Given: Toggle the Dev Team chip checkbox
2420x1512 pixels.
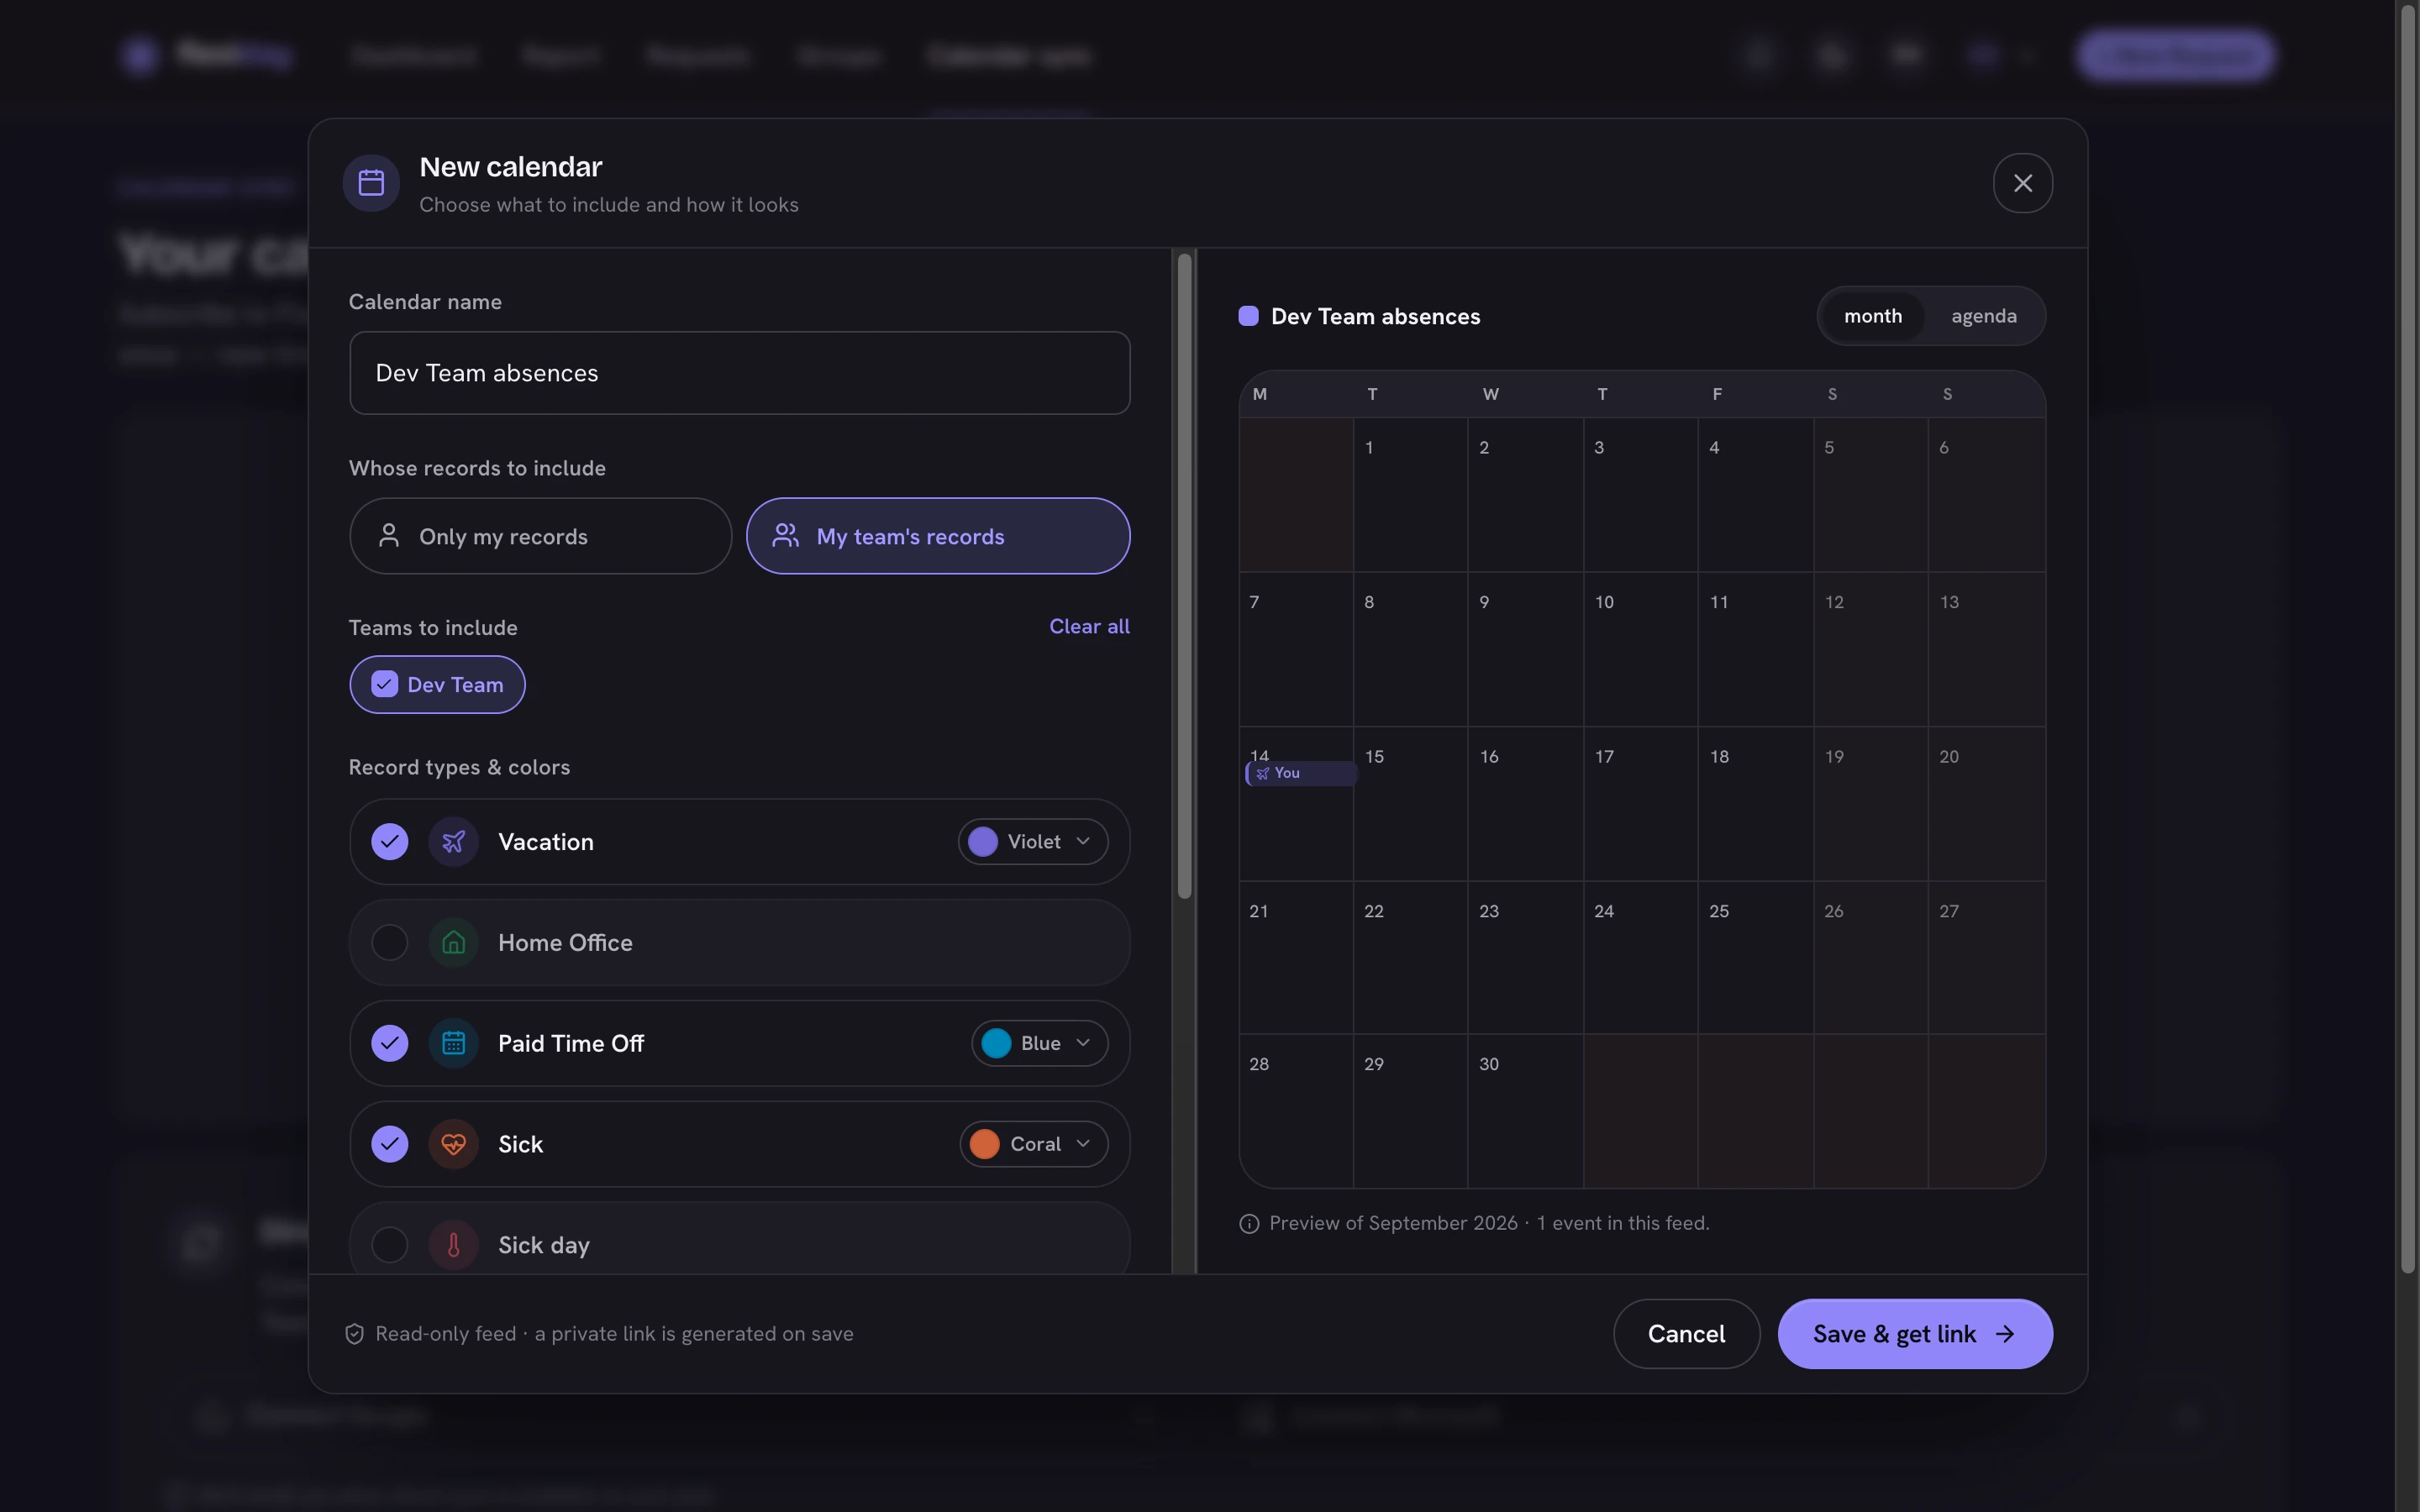Looking at the screenshot, I should [384, 684].
